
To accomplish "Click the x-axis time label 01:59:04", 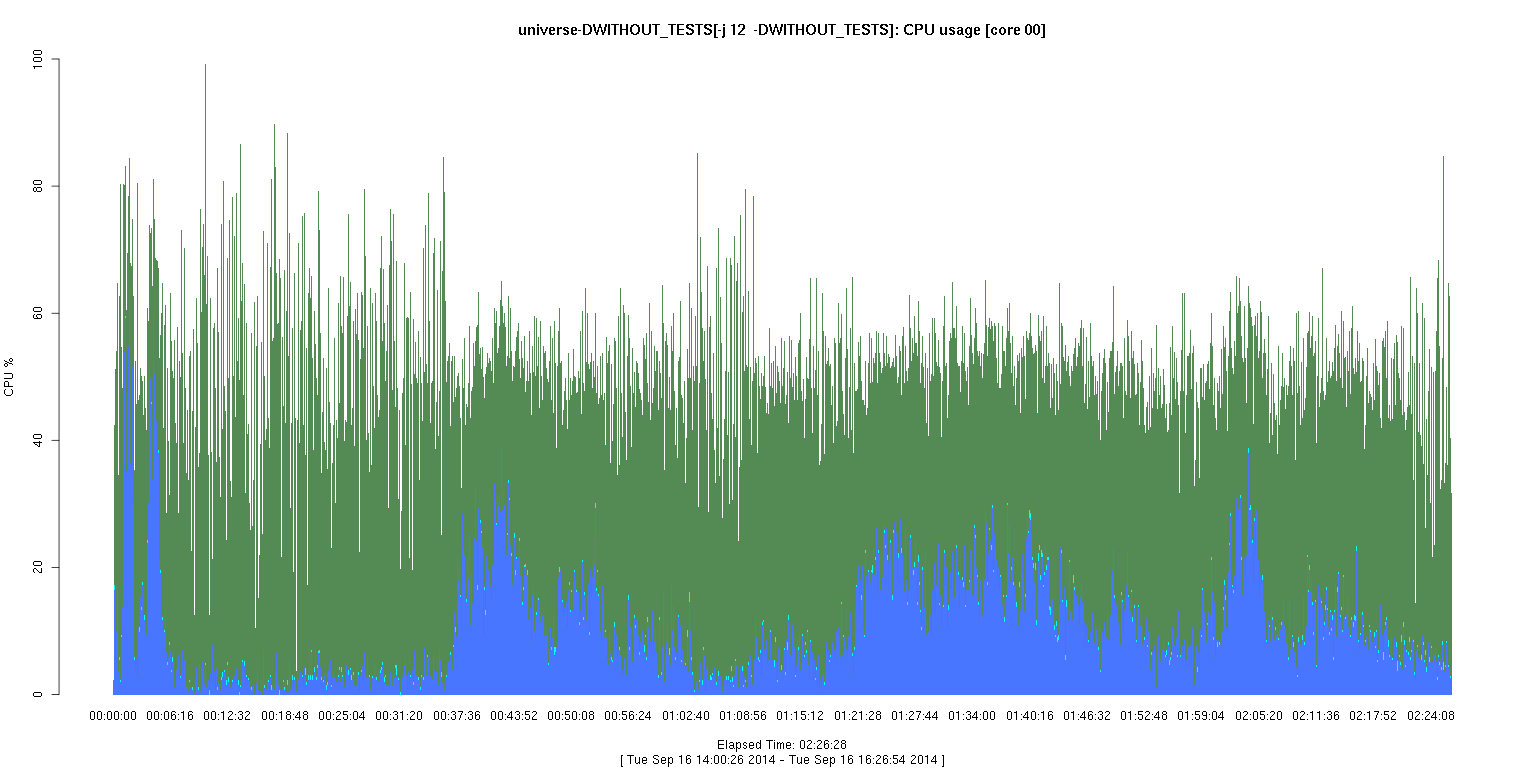I will 1201,716.
